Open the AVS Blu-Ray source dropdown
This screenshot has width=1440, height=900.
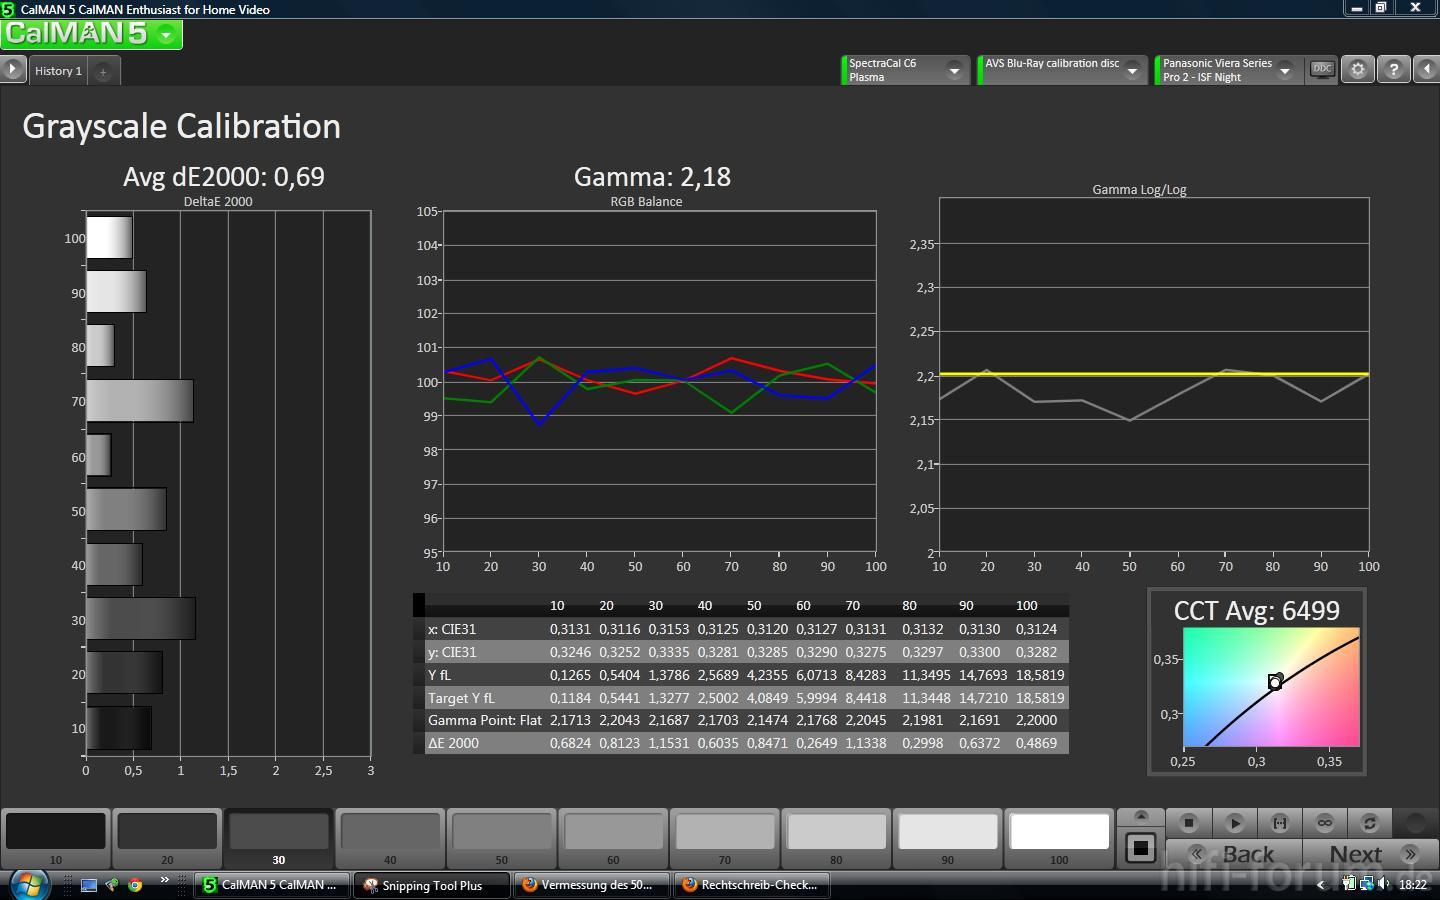click(1132, 70)
